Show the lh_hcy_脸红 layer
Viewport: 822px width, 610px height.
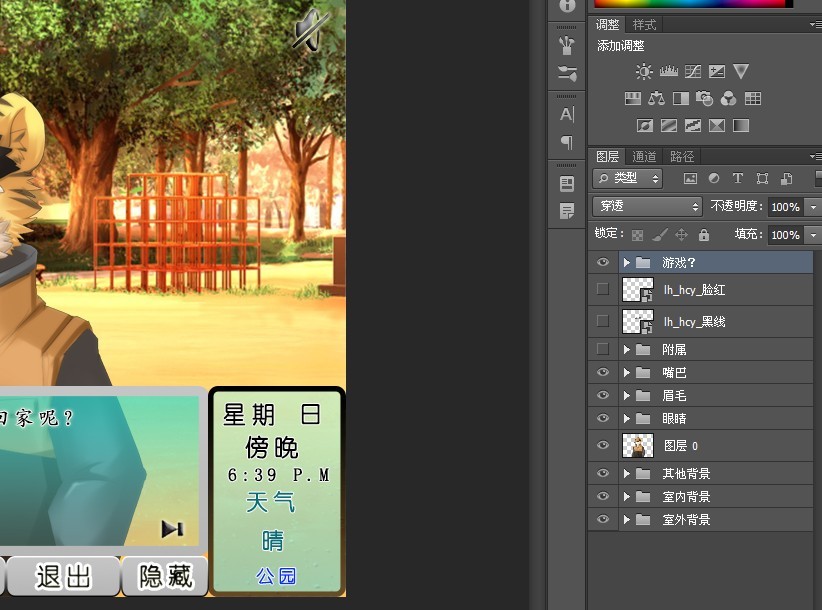[x=602, y=289]
